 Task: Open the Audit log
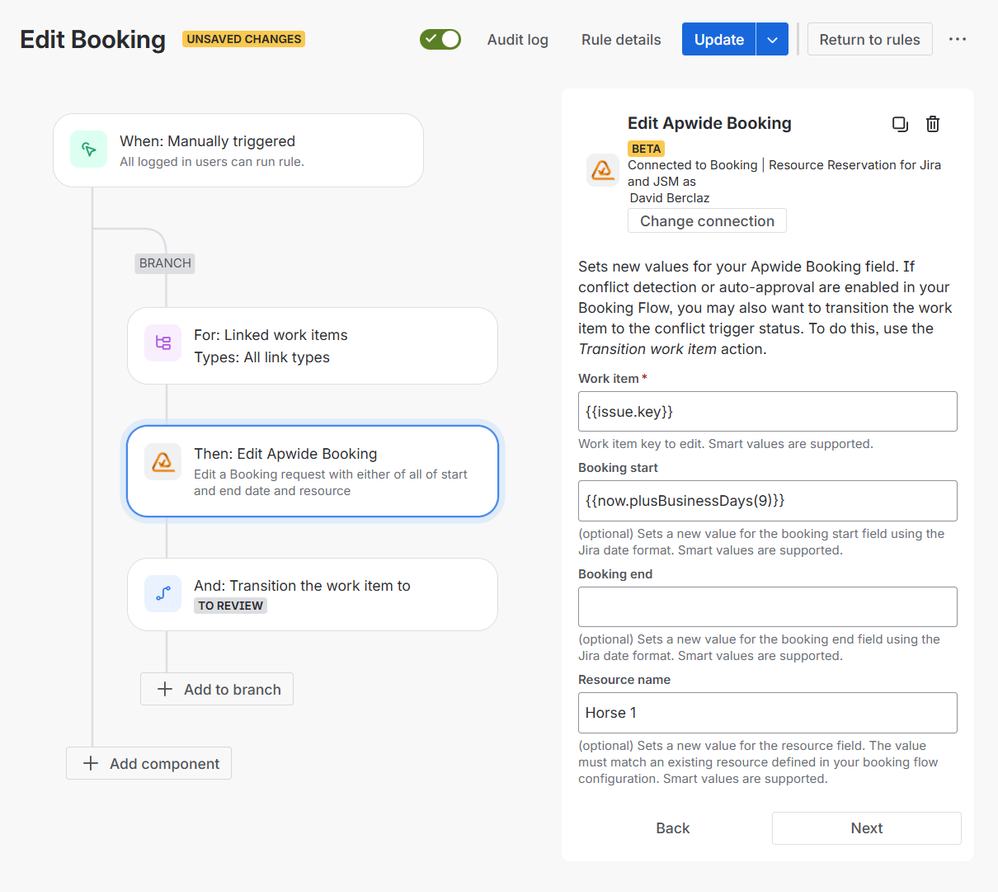click(517, 39)
